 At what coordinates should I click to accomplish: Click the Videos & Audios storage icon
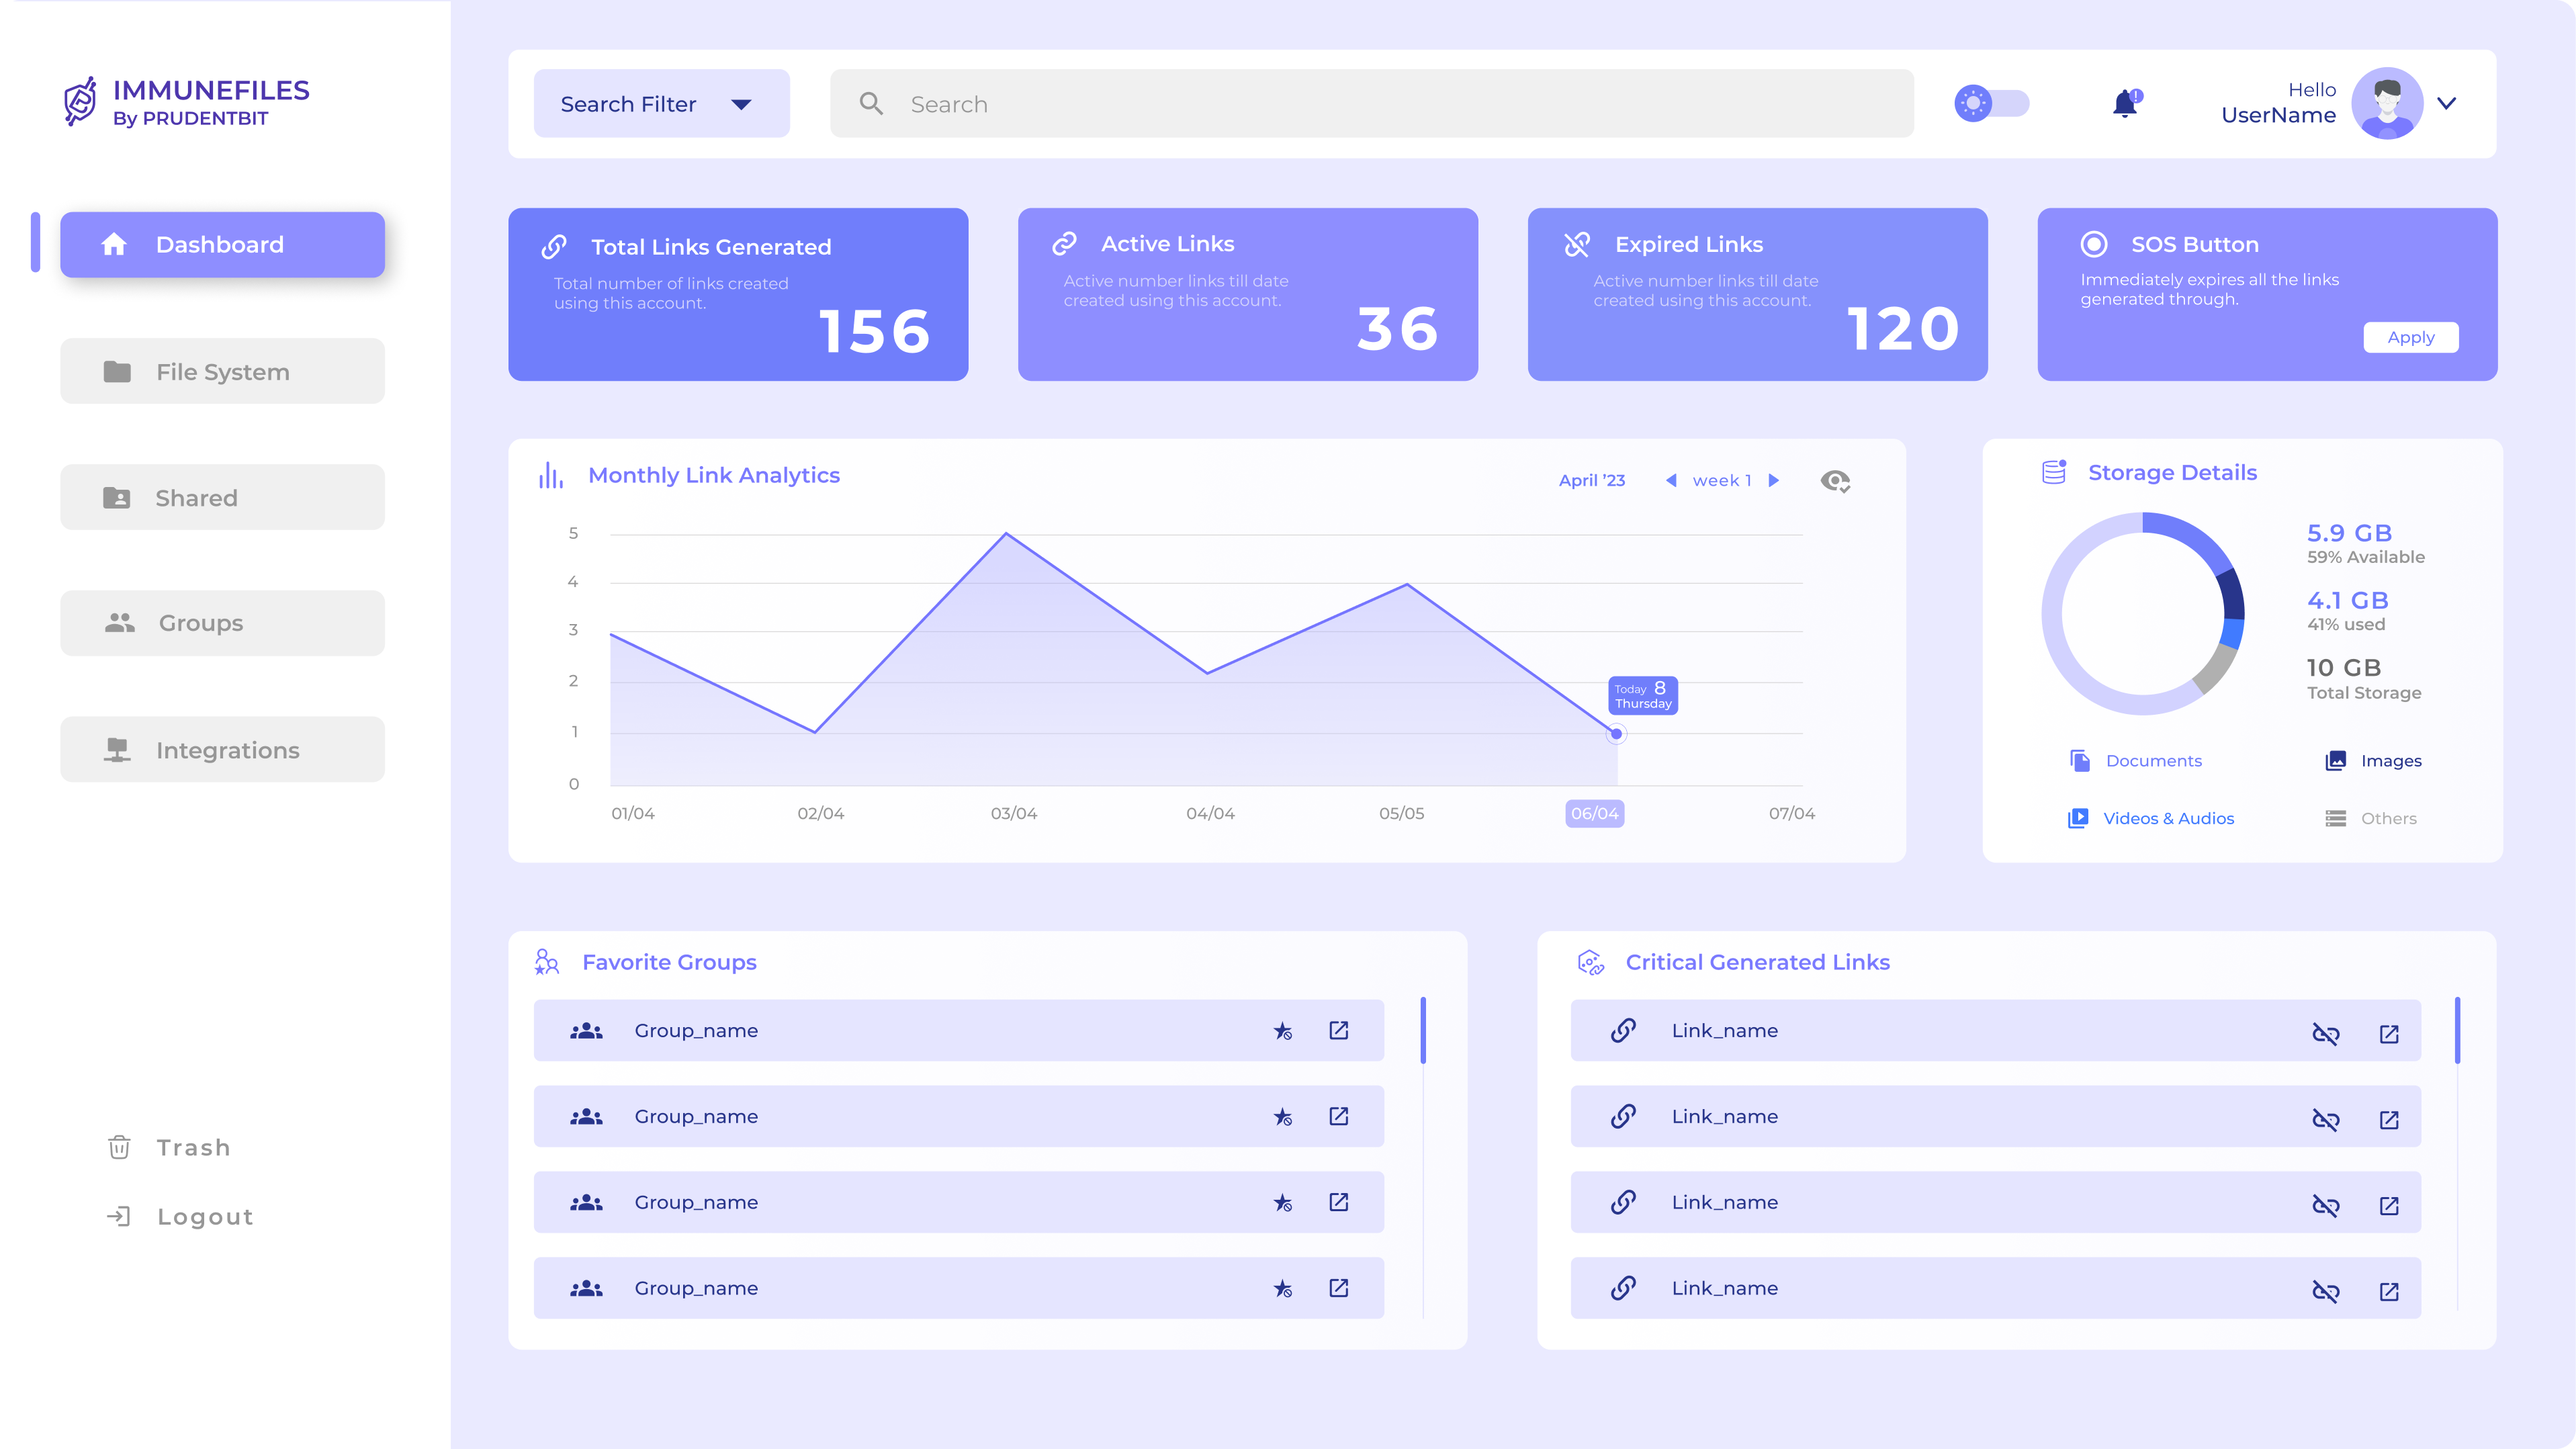[2077, 818]
